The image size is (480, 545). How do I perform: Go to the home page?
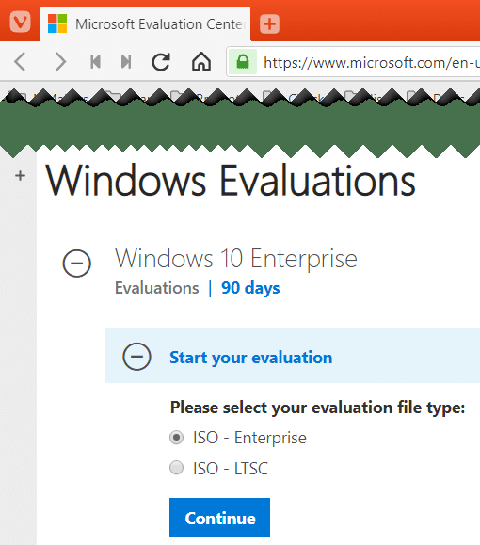pyautogui.click(x=201, y=62)
